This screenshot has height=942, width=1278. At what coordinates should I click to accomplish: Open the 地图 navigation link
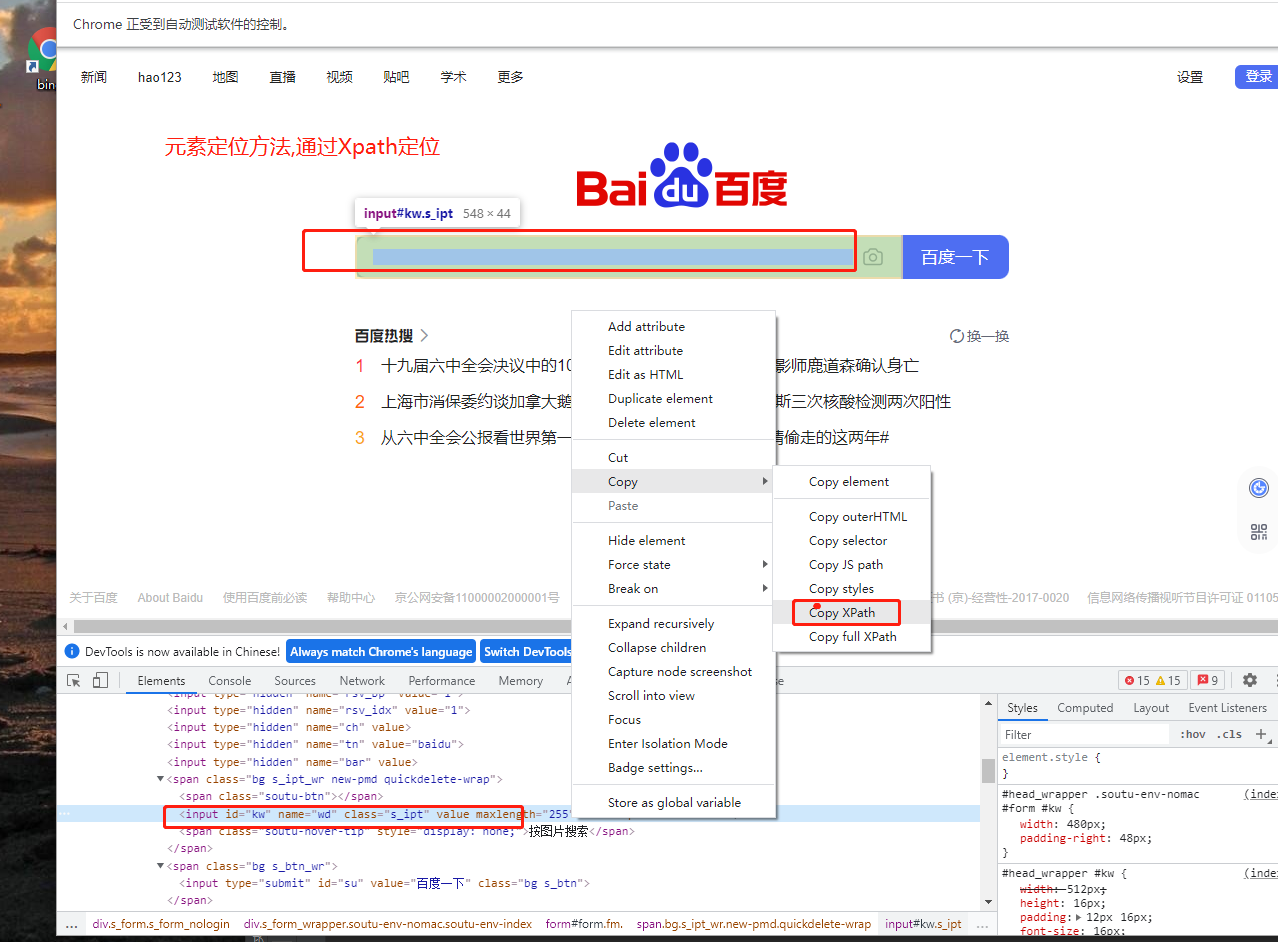[x=226, y=77]
